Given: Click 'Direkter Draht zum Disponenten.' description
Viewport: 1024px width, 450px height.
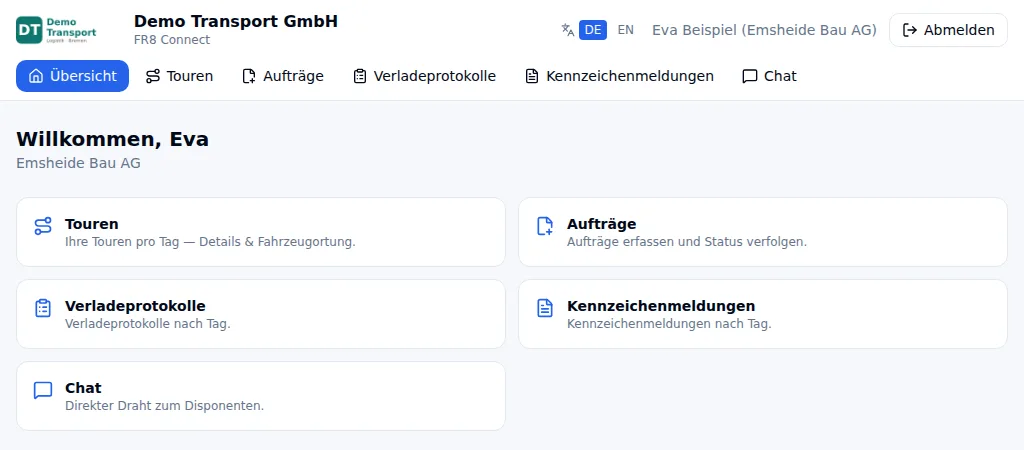Looking at the screenshot, I should [165, 406].
